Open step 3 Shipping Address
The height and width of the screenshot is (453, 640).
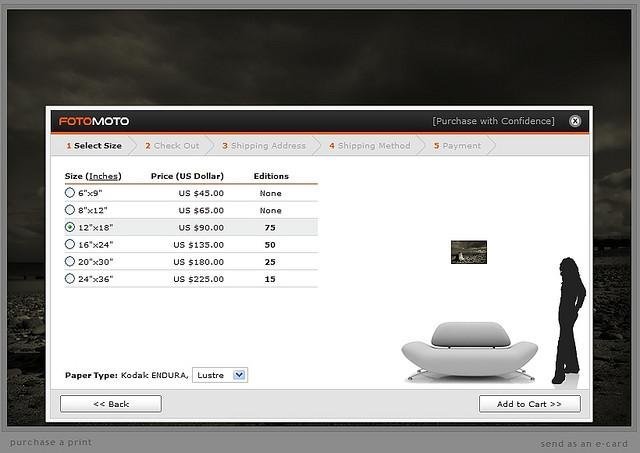point(264,146)
